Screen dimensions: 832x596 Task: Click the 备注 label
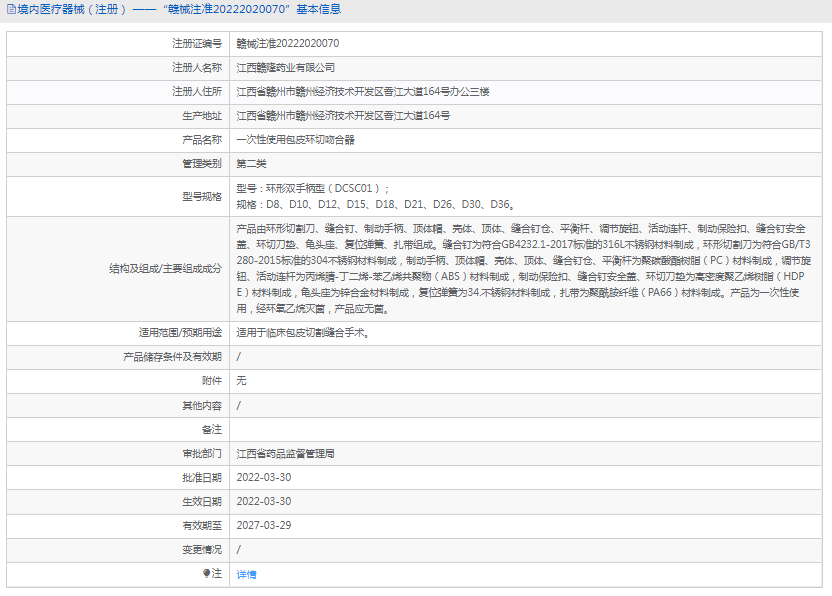pyautogui.click(x=212, y=429)
